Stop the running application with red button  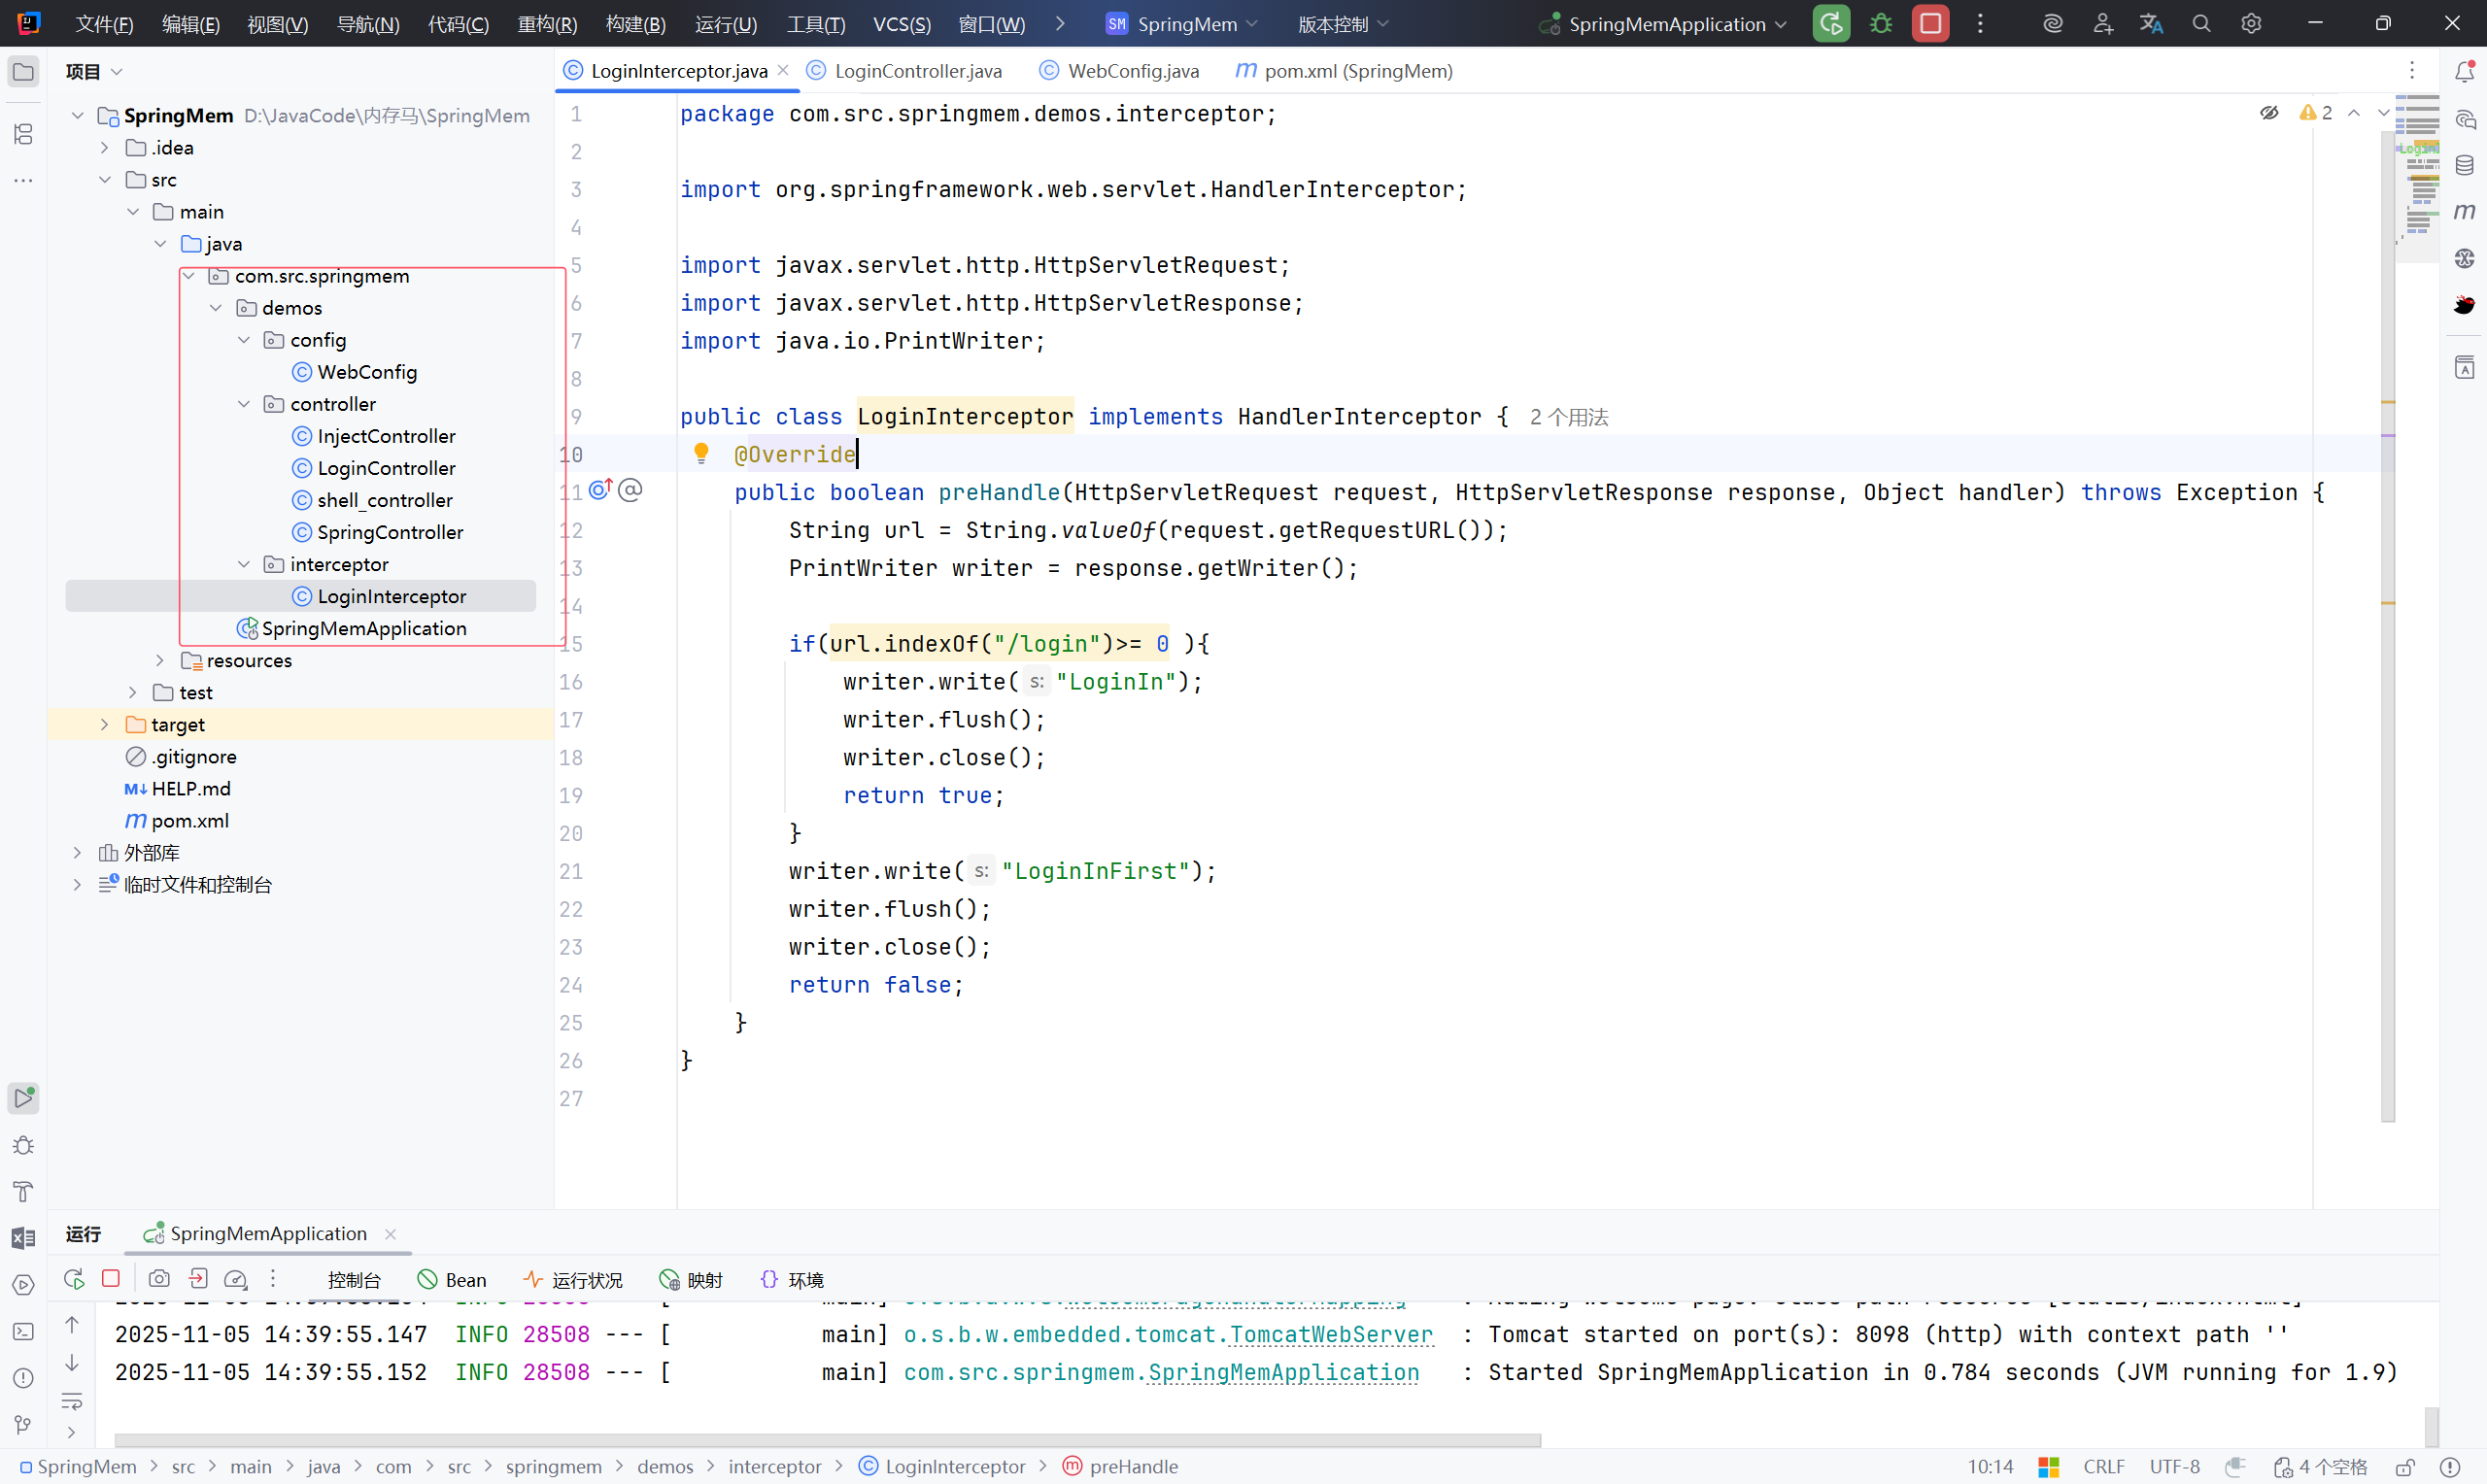tap(1930, 24)
